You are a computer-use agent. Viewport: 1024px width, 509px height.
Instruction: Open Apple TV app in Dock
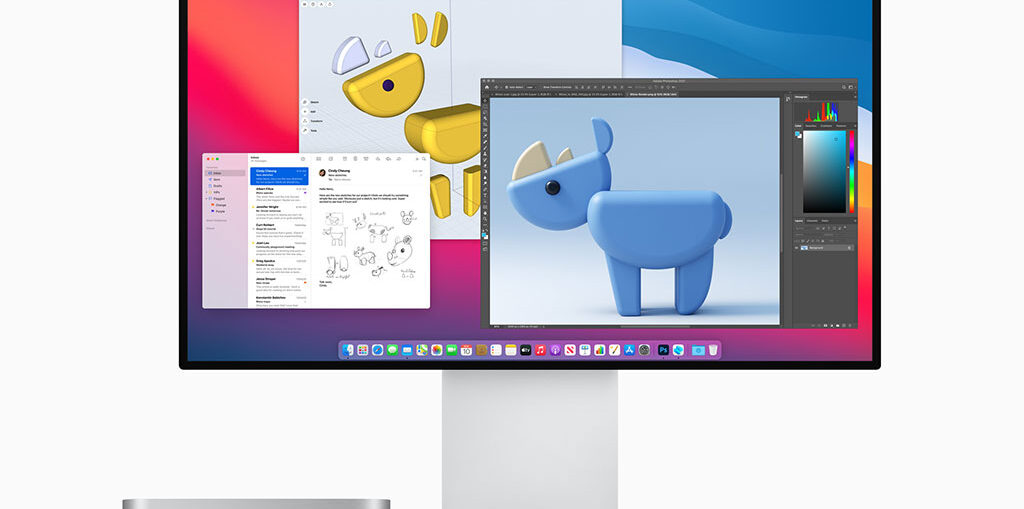pos(525,350)
